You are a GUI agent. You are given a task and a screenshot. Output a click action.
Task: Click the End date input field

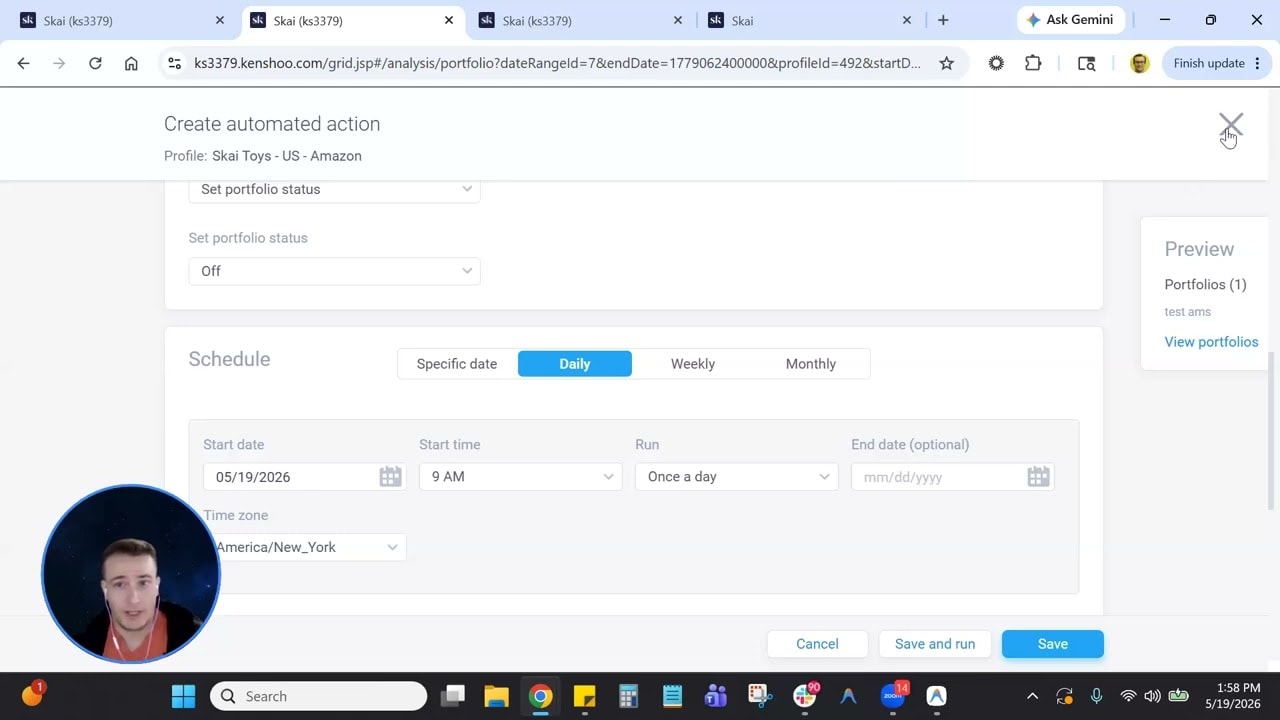[x=940, y=477]
